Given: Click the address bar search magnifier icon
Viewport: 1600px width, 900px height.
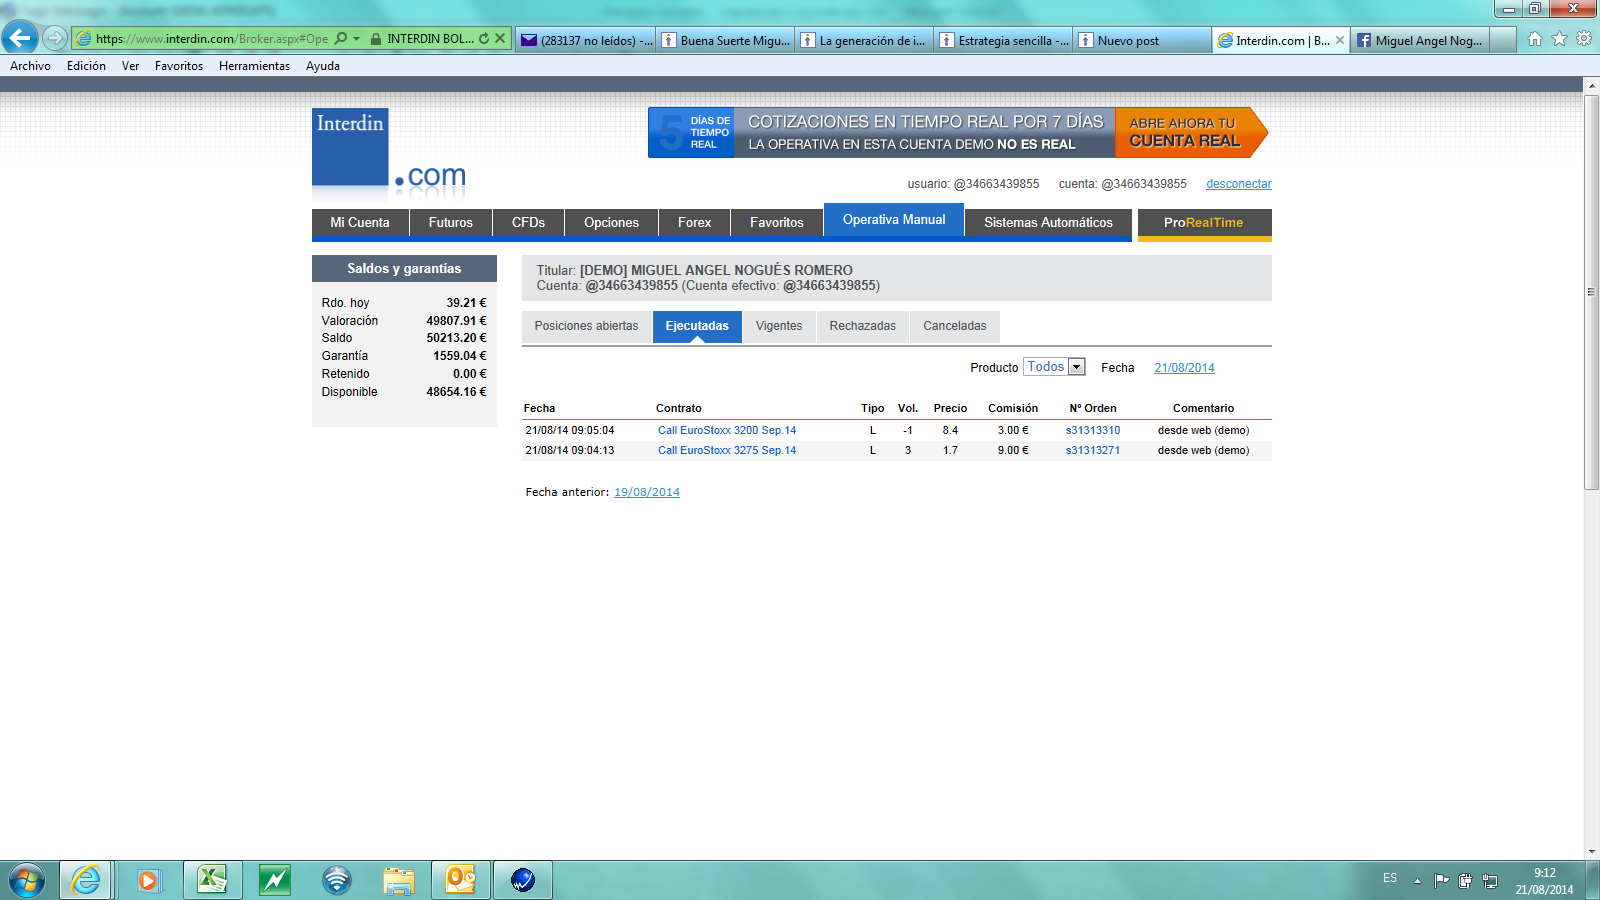Looking at the screenshot, I should pos(341,38).
